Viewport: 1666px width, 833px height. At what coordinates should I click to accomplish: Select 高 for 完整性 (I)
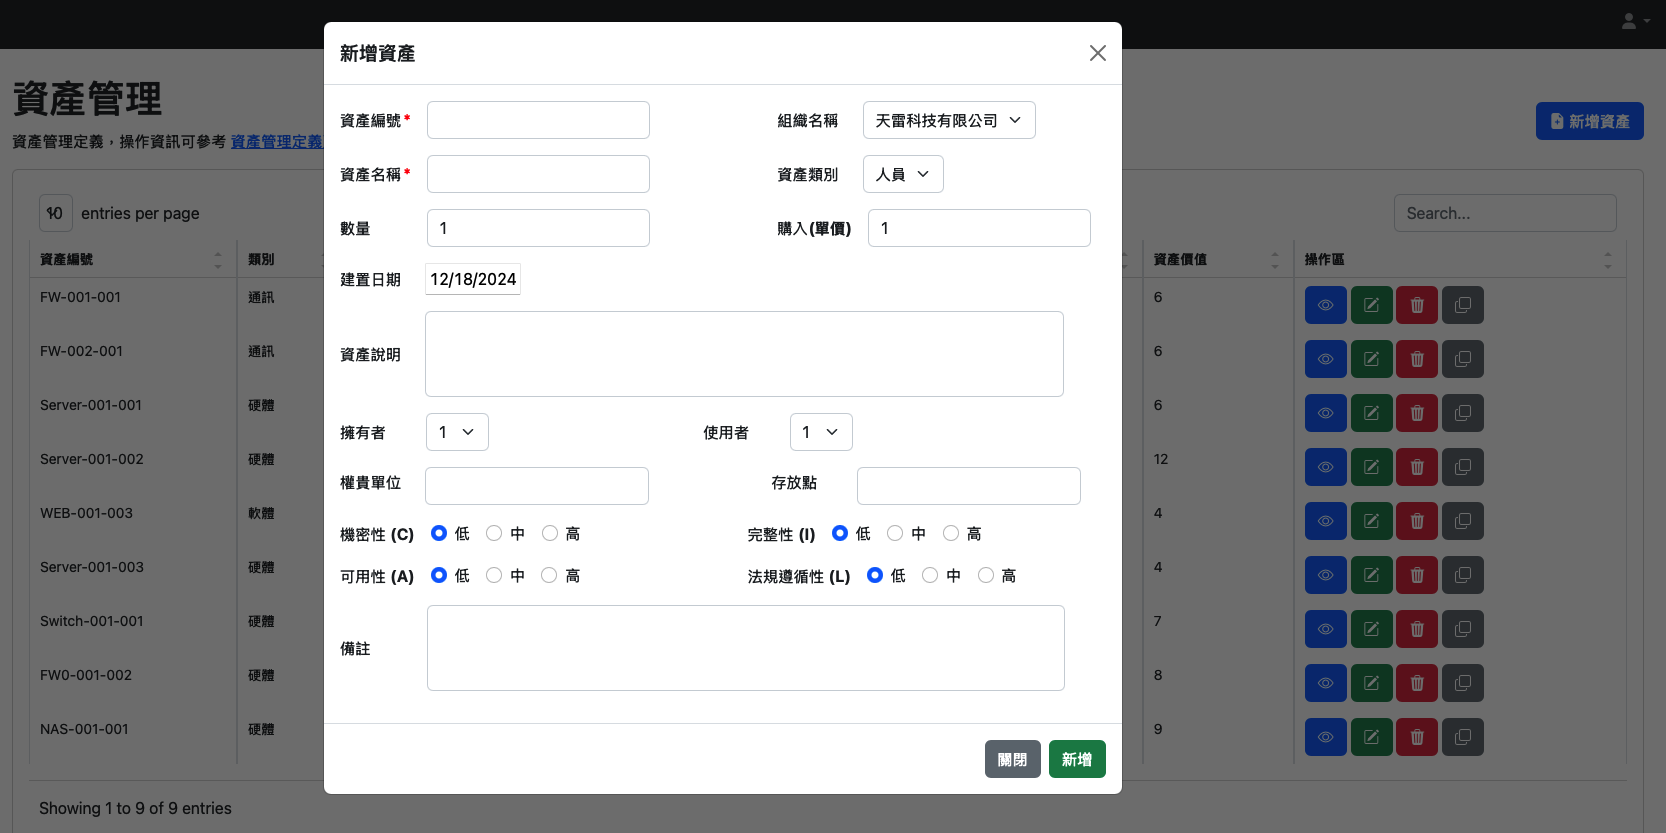point(951,534)
